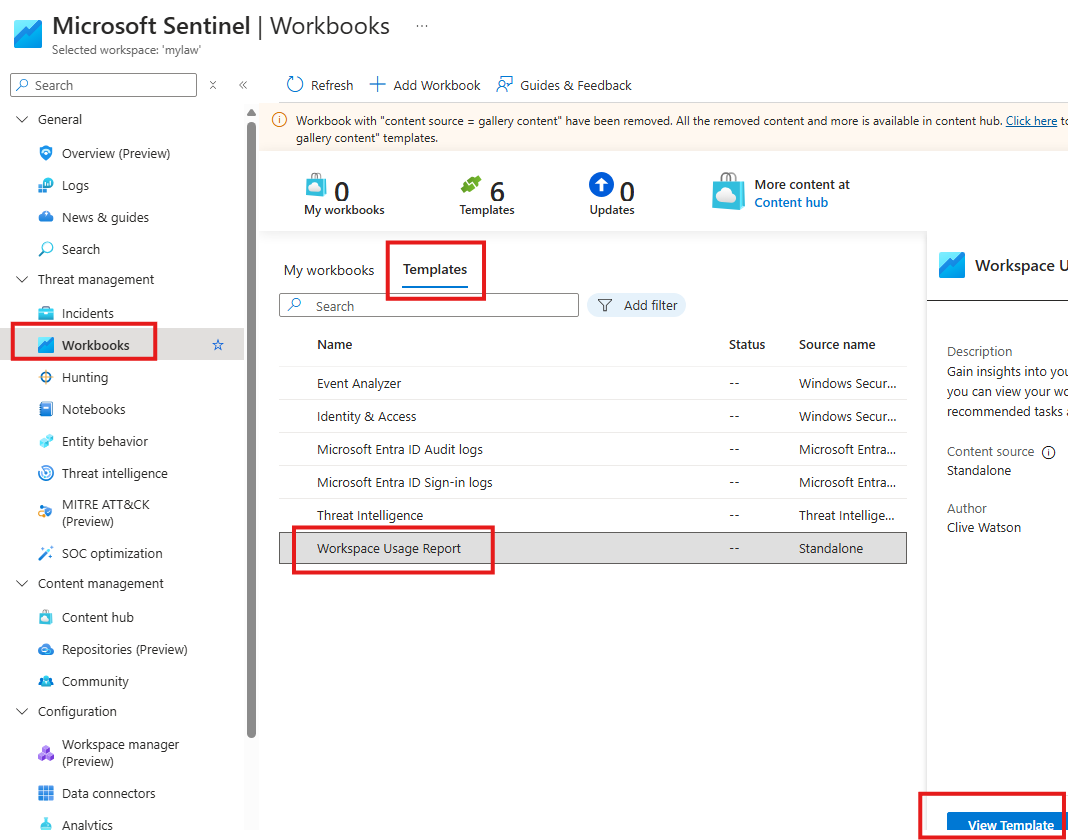Click the Guides & Feedback person icon
The image size is (1068, 840).
(x=504, y=84)
